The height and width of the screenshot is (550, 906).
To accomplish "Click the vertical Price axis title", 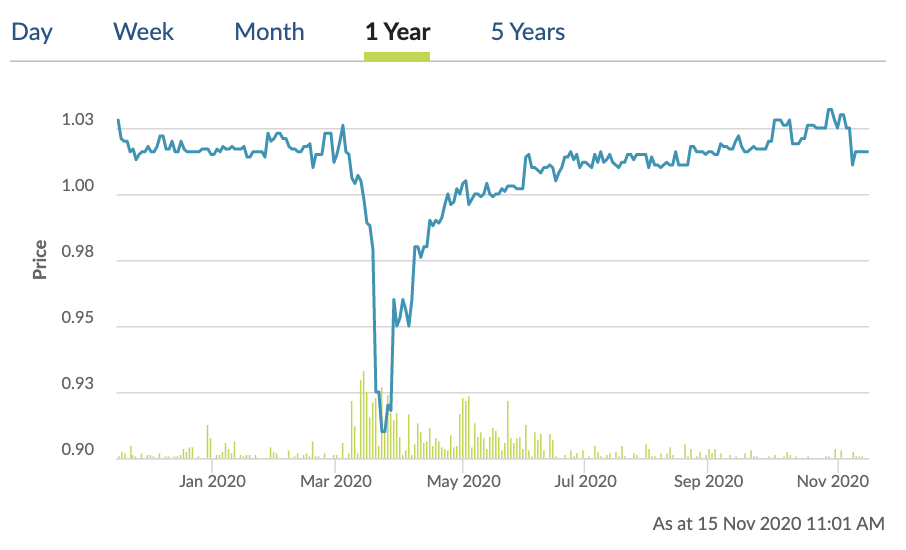I will coord(40,259).
